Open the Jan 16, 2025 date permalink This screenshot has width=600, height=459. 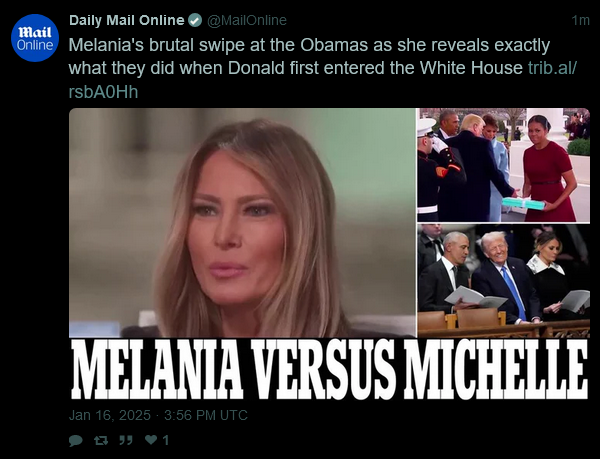coord(110,415)
